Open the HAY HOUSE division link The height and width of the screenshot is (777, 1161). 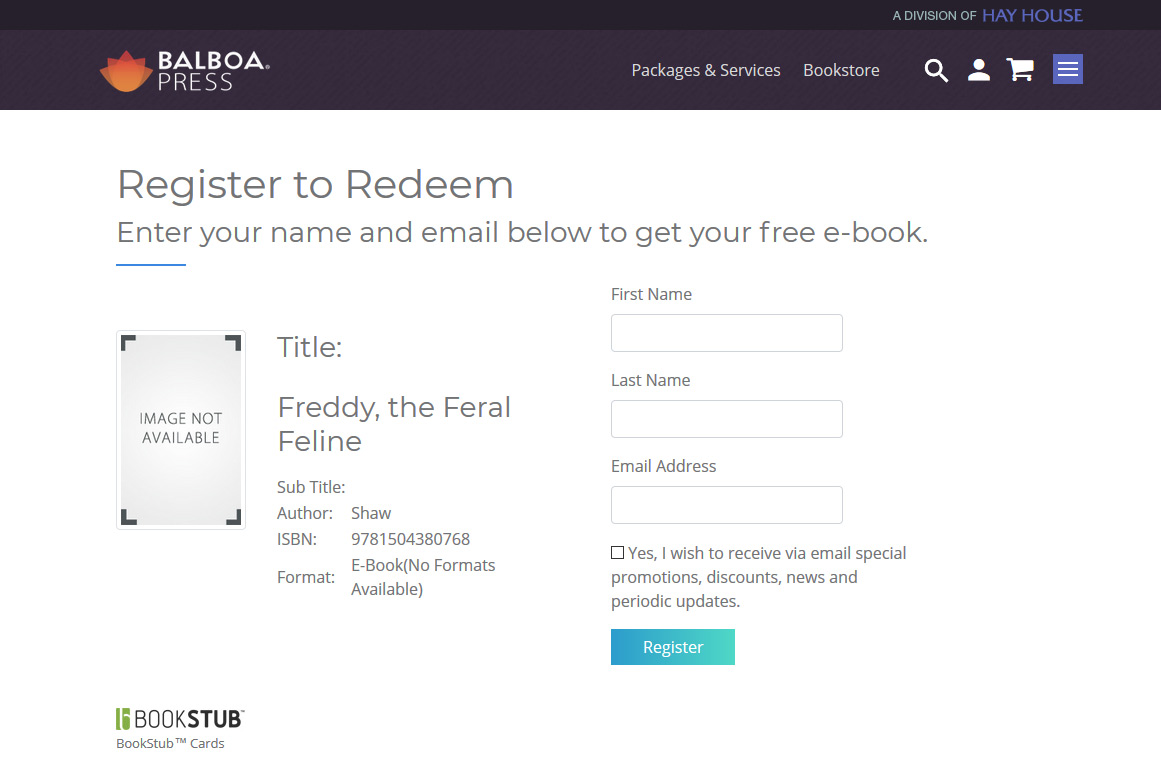[1032, 15]
